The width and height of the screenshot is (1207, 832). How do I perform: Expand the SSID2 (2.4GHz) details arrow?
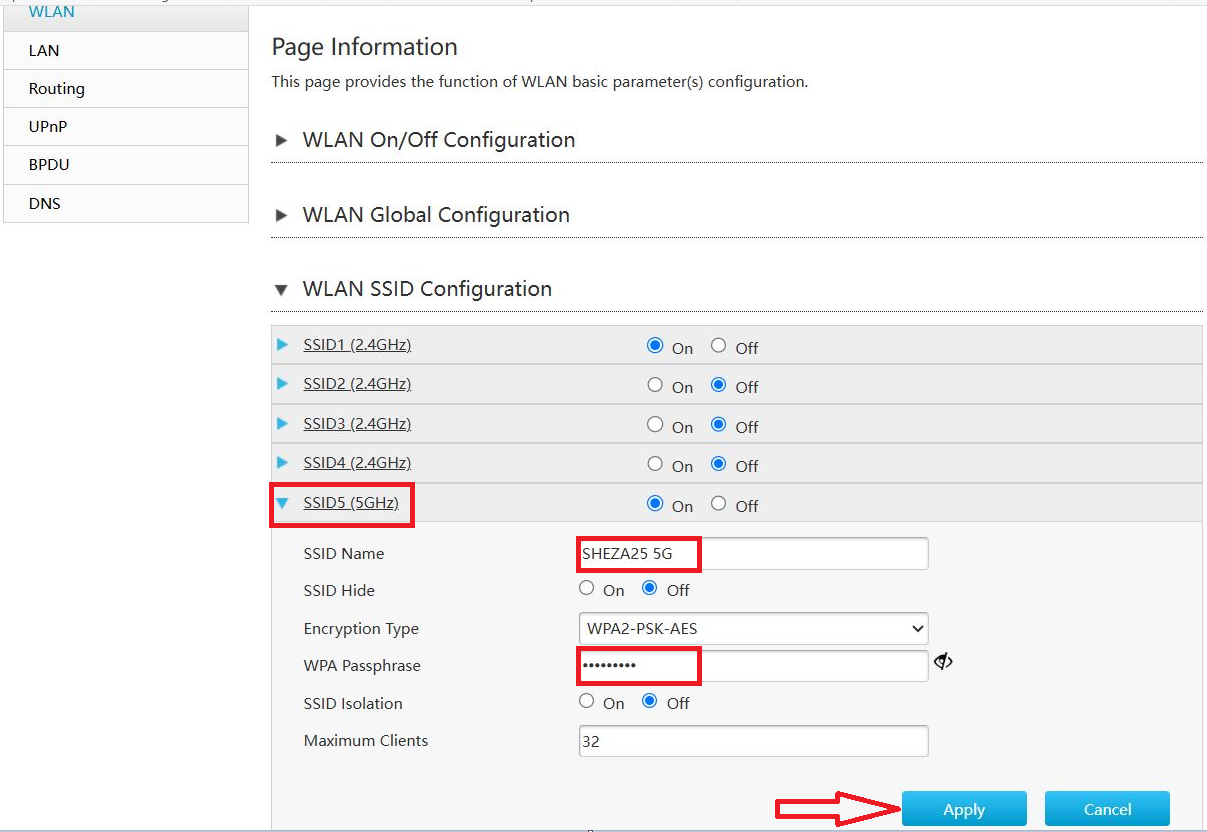pyautogui.click(x=283, y=384)
